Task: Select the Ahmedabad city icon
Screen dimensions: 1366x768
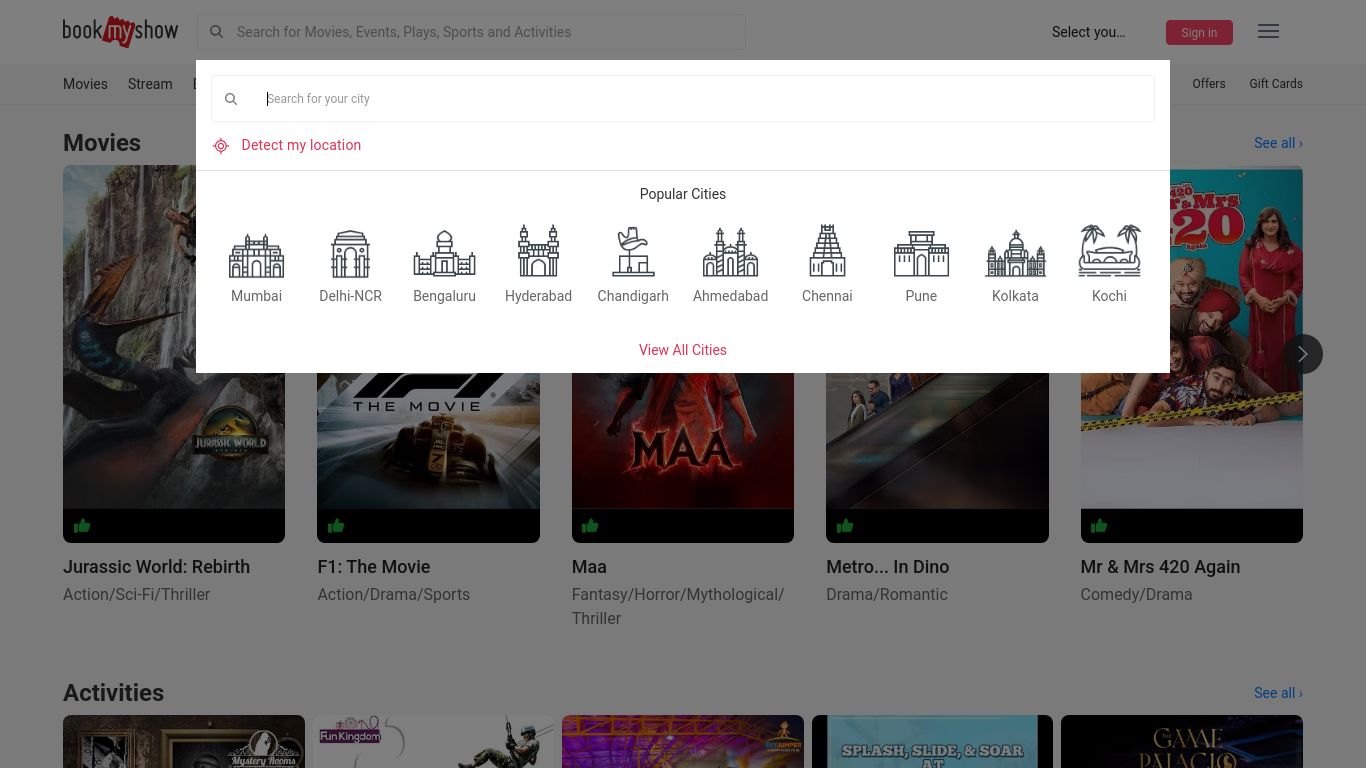Action: [730, 251]
